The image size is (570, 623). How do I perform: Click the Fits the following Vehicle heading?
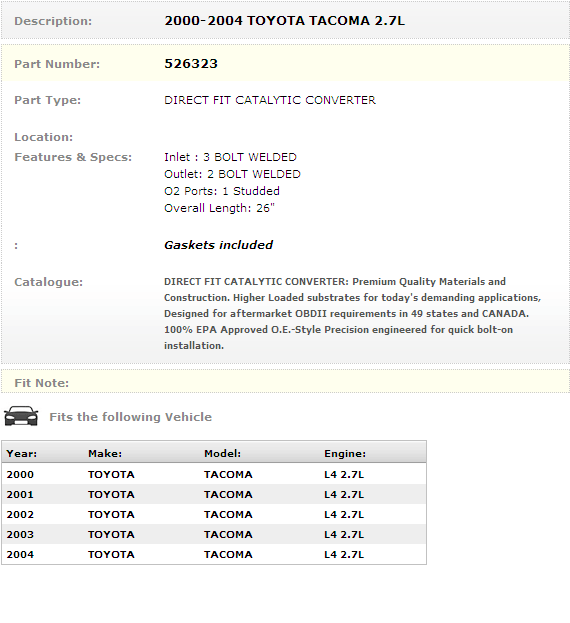click(x=130, y=417)
